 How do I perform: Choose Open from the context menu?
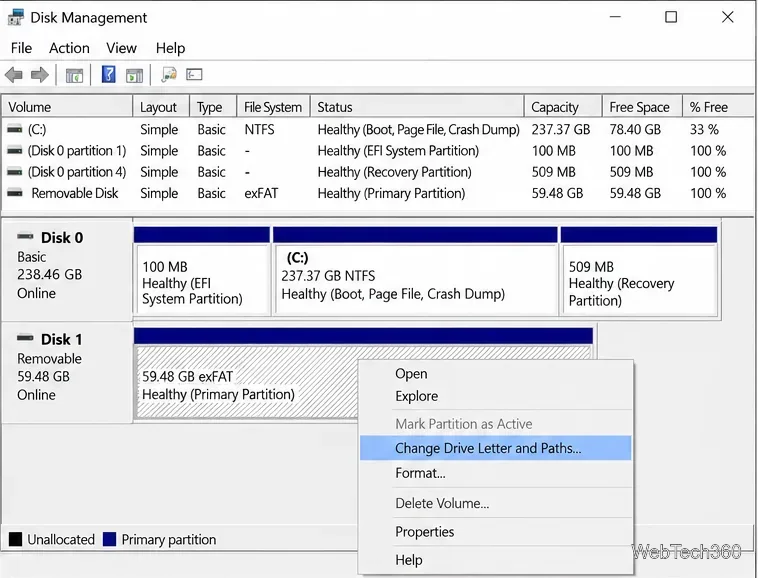(496, 374)
